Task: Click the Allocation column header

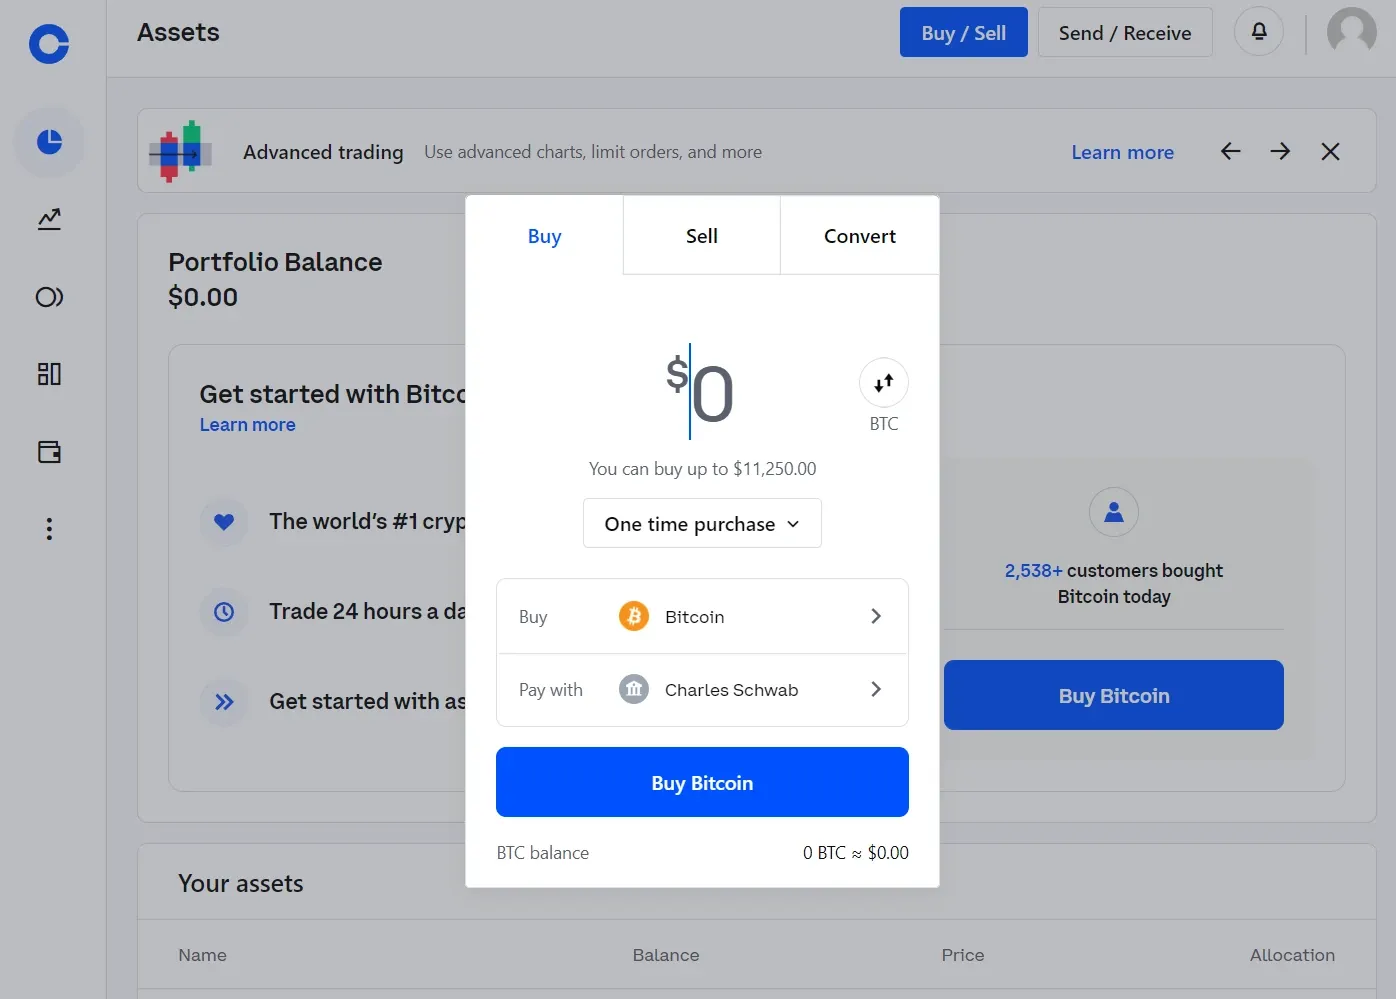Action: tap(1292, 955)
